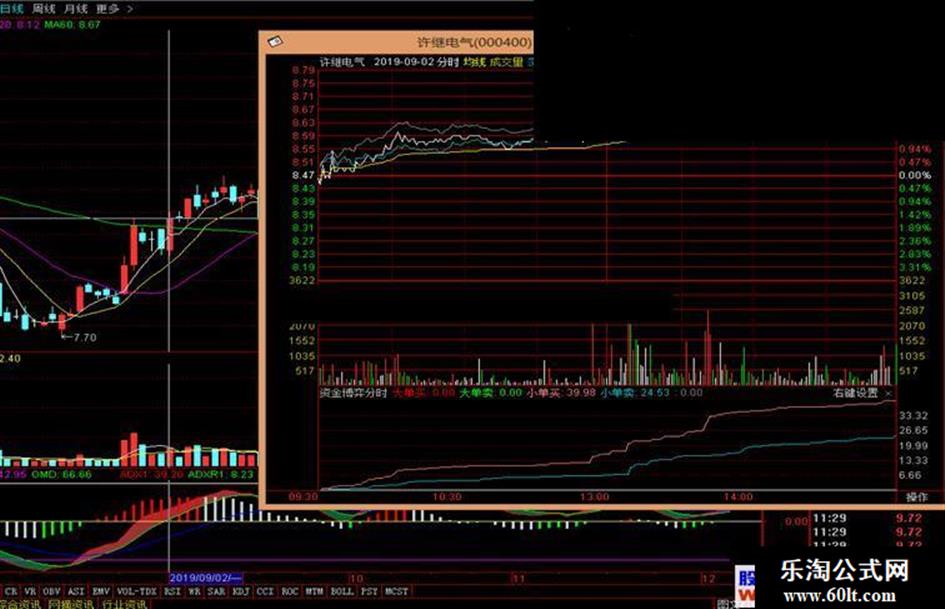Select the ROC indicator tab

click(x=290, y=592)
